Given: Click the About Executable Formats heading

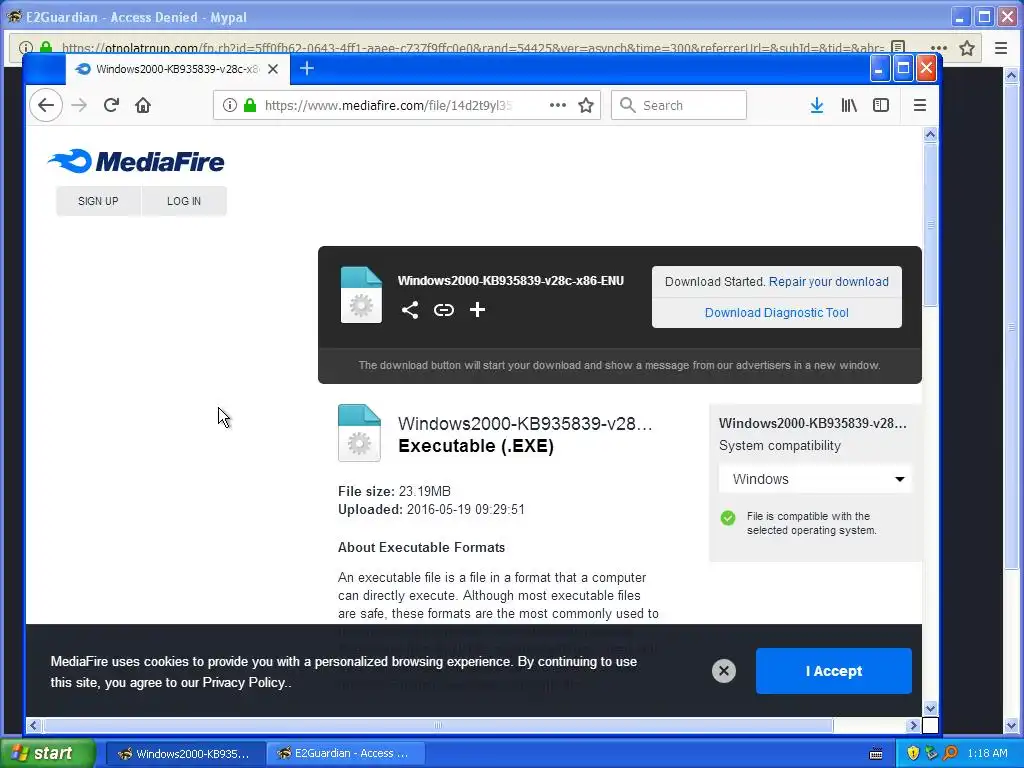Looking at the screenshot, I should coord(421,547).
